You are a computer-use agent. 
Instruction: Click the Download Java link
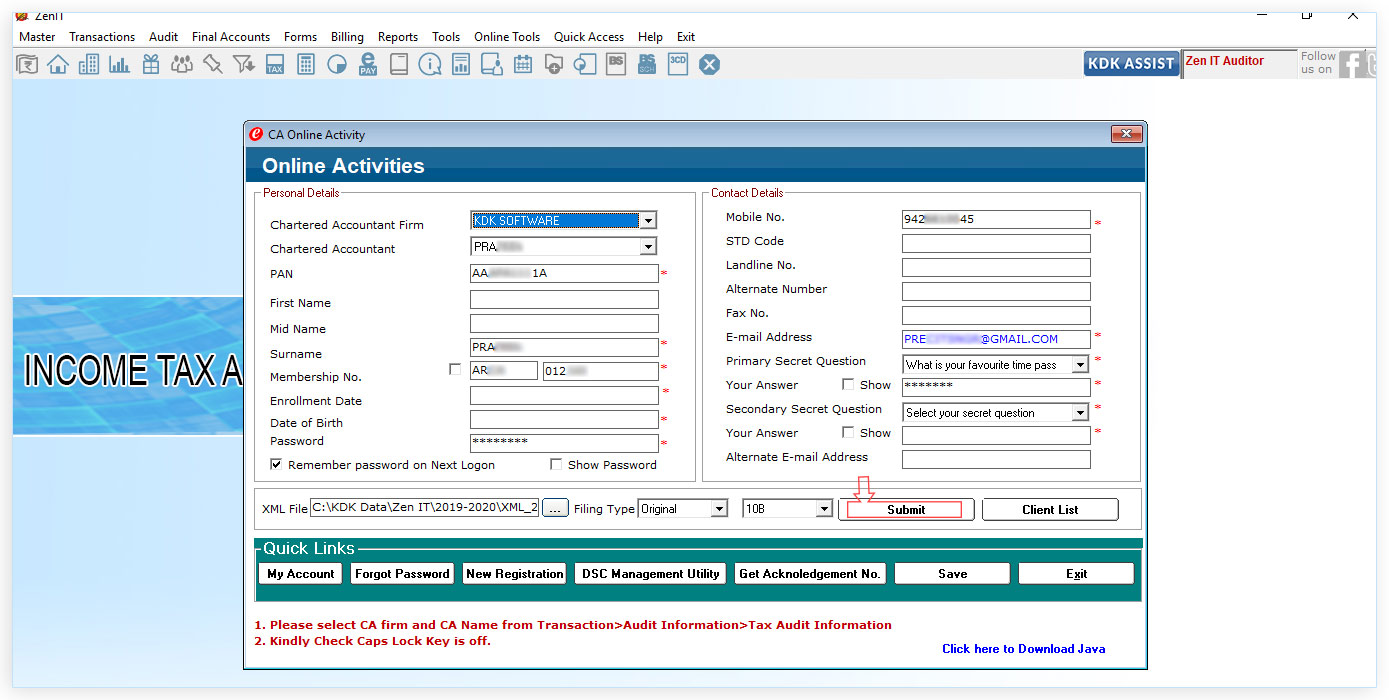pyautogui.click(x=1024, y=649)
